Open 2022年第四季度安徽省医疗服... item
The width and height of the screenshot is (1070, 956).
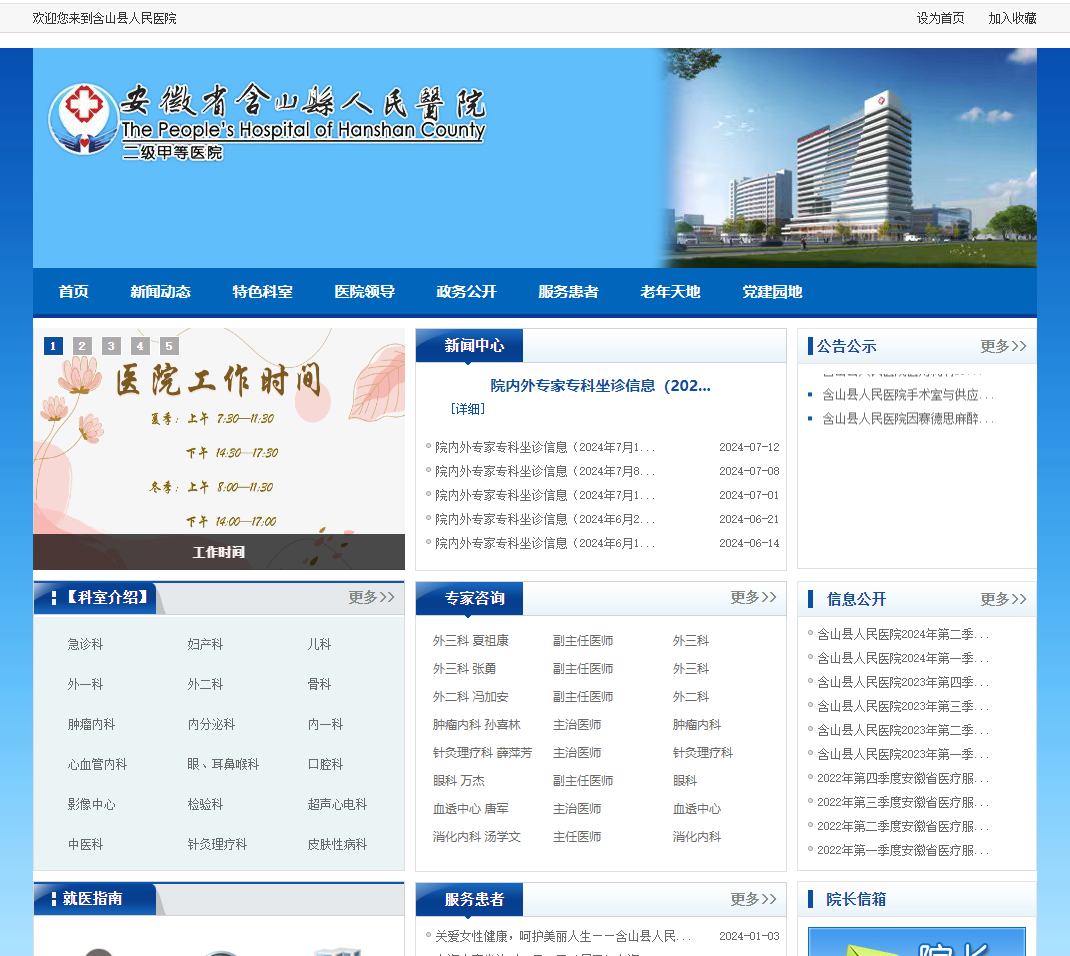tap(903, 779)
